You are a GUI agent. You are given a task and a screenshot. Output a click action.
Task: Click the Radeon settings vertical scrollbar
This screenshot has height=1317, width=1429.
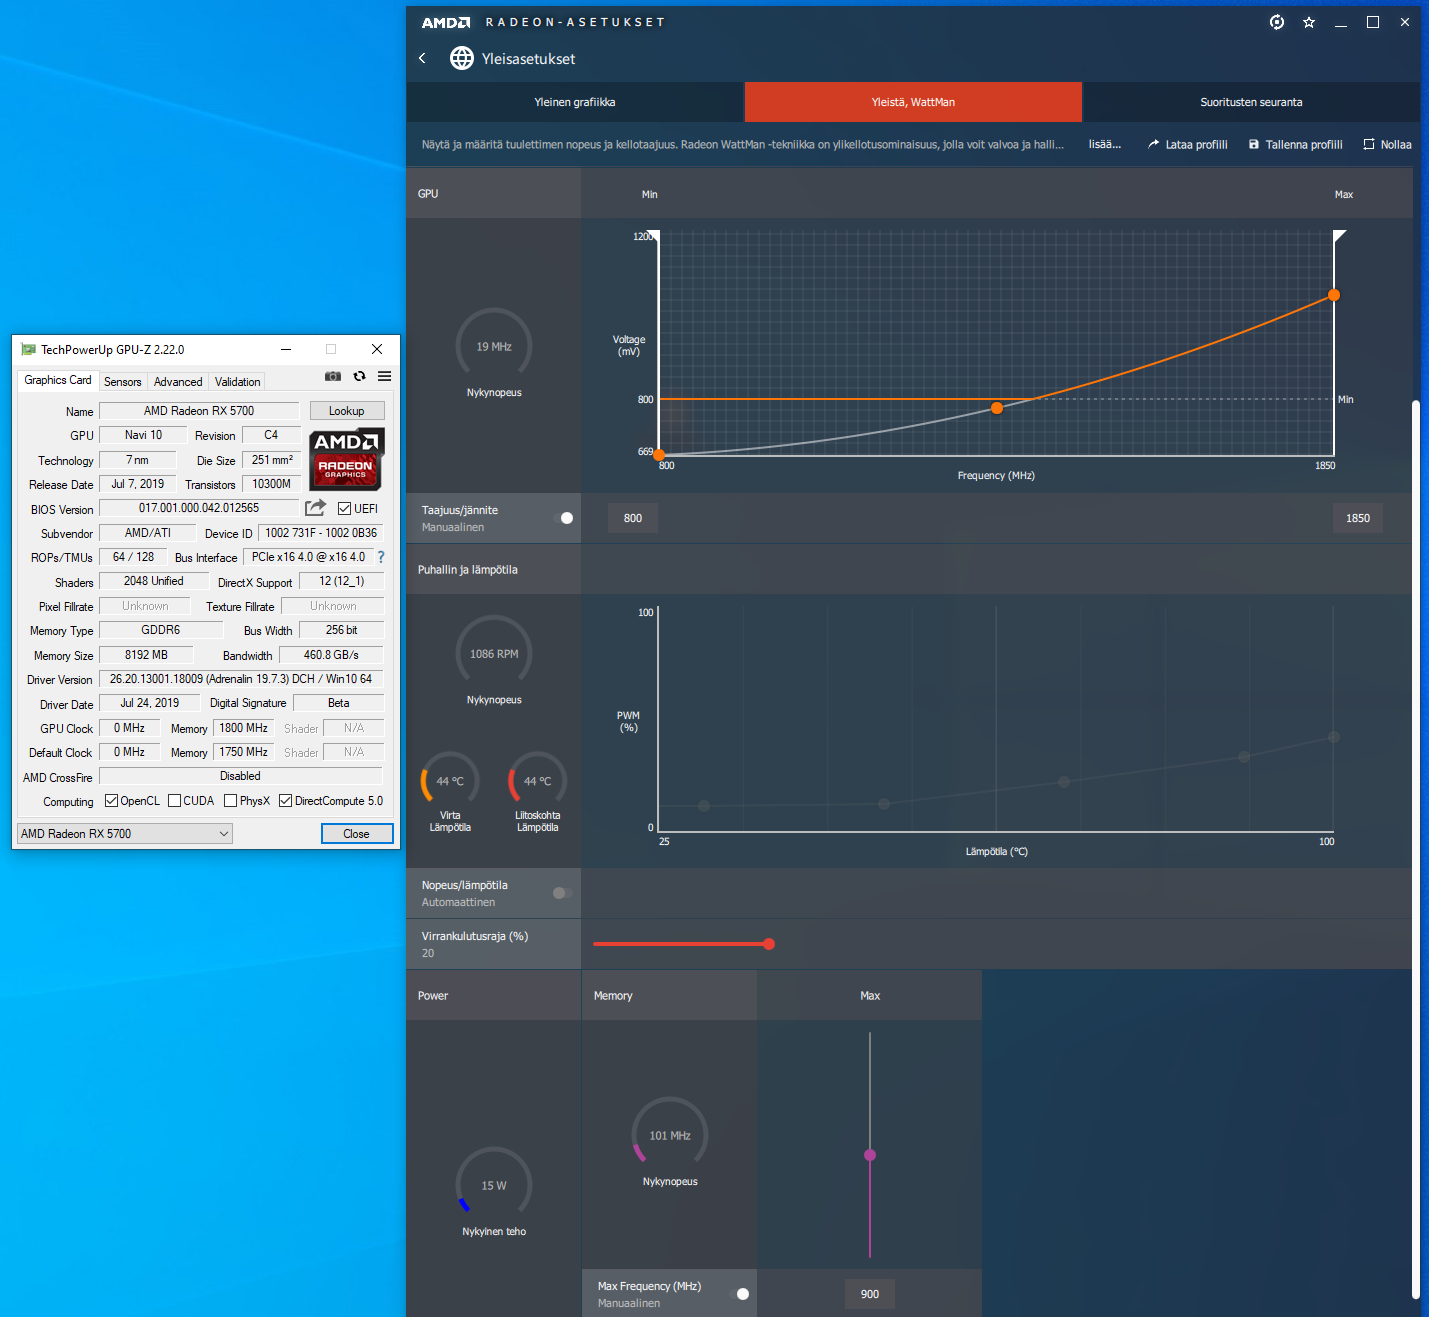pyautogui.click(x=1416, y=849)
